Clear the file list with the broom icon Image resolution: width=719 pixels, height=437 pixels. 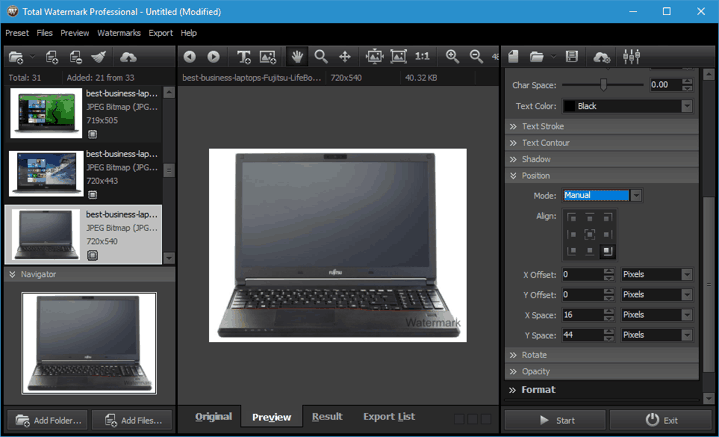99,57
